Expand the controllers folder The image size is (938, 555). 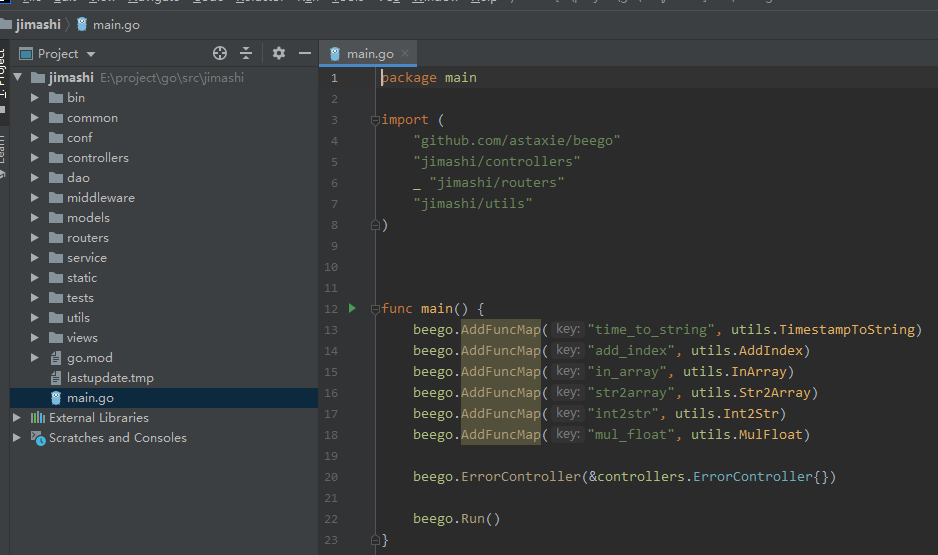click(x=35, y=158)
